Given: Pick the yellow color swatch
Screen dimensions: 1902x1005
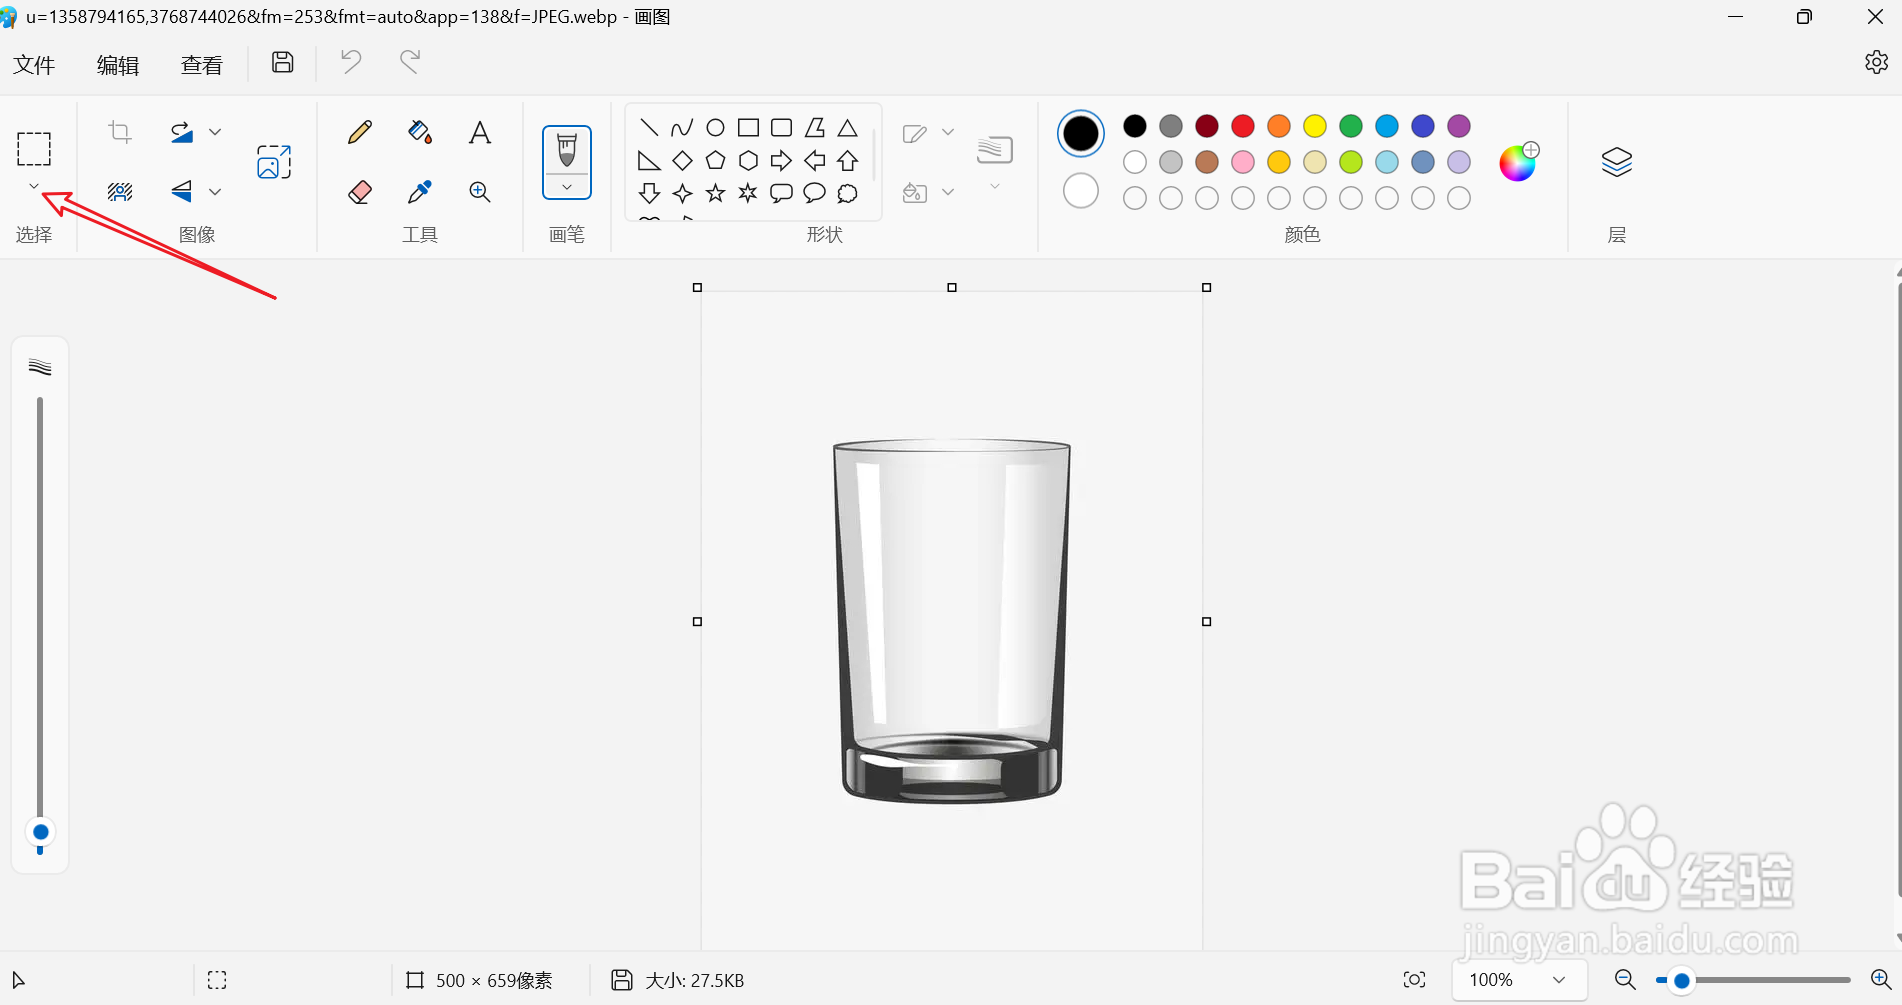Looking at the screenshot, I should [x=1315, y=126].
